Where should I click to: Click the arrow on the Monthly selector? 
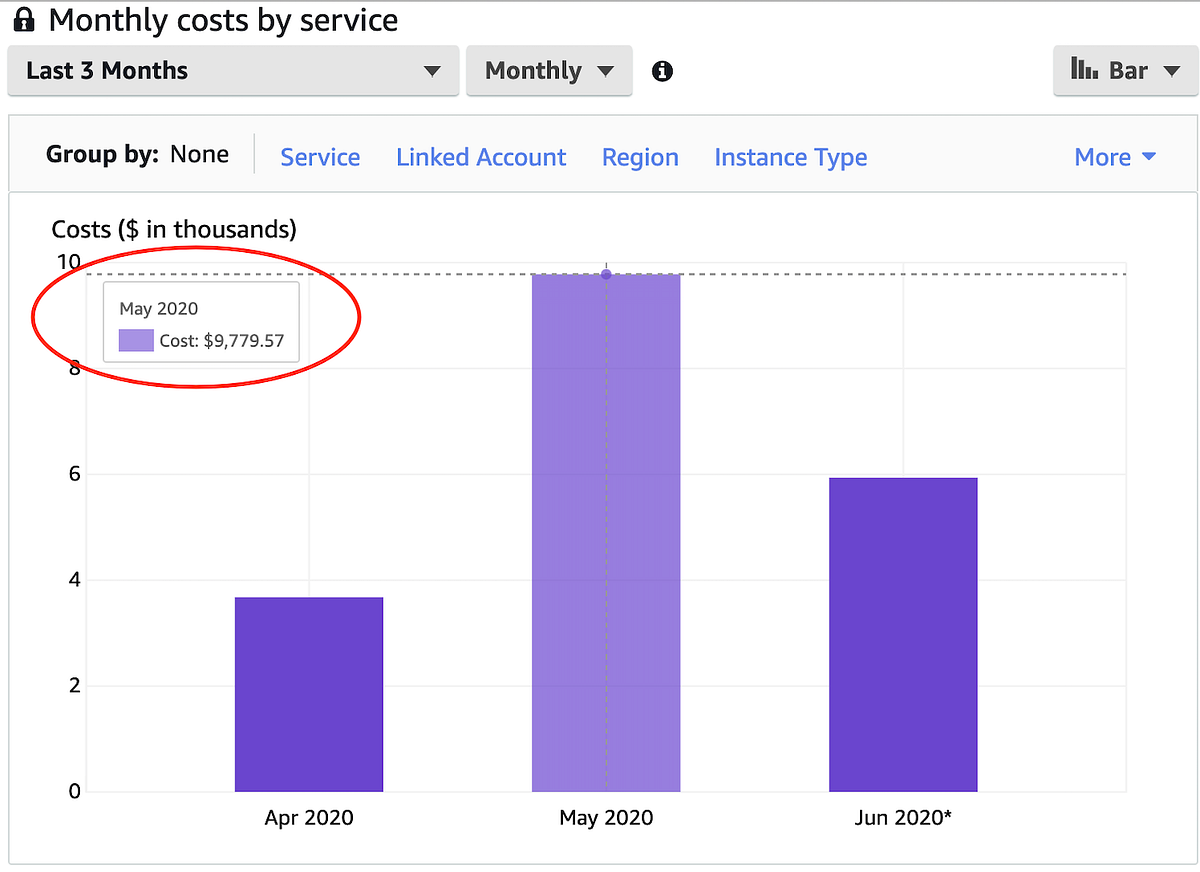pyautogui.click(x=607, y=71)
